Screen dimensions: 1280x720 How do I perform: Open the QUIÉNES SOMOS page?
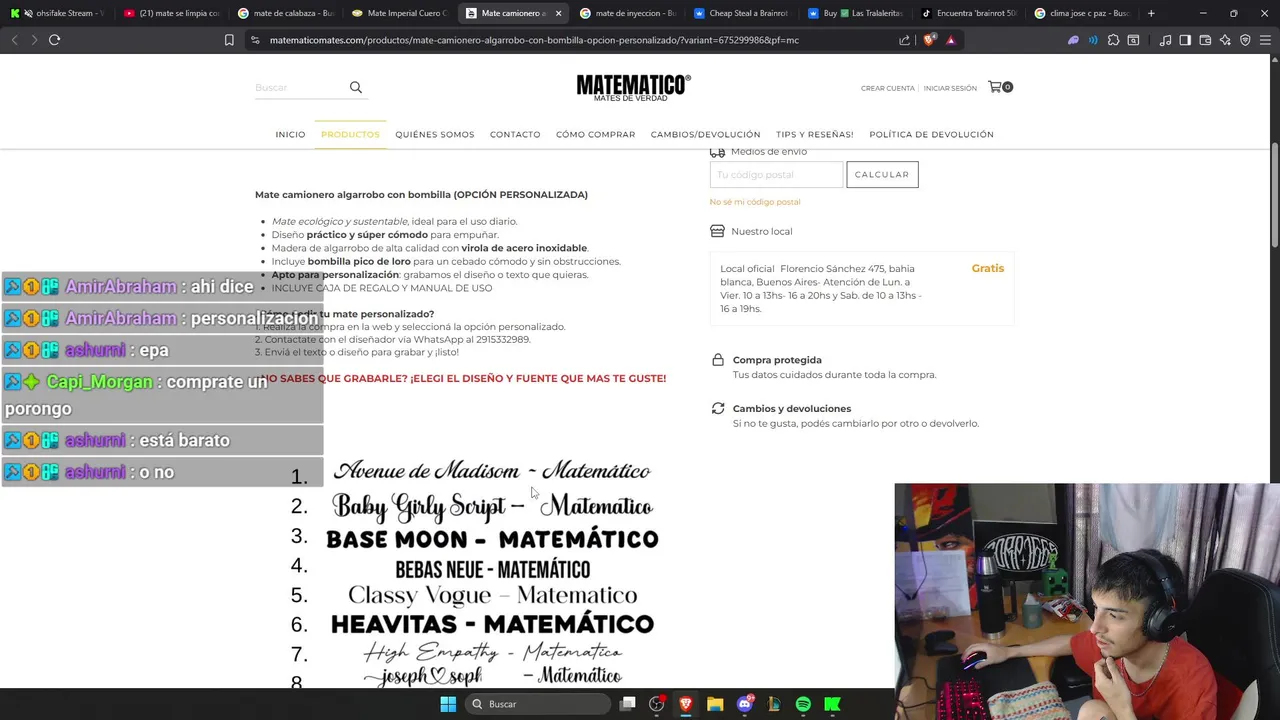[435, 134]
